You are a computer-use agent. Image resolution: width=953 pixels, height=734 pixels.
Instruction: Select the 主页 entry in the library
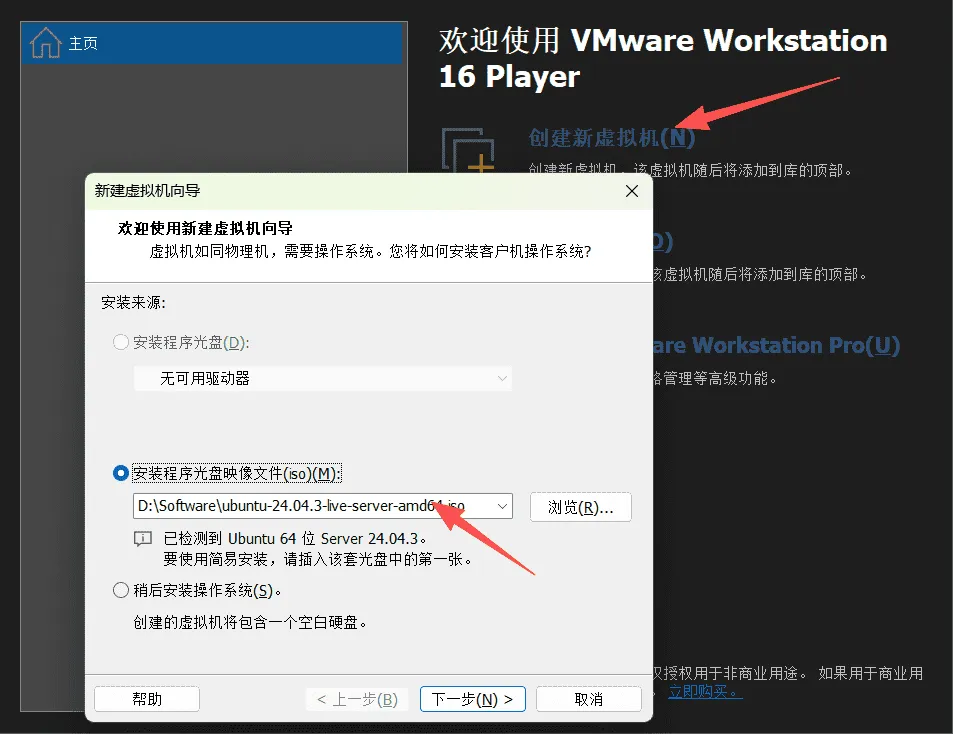coord(212,43)
